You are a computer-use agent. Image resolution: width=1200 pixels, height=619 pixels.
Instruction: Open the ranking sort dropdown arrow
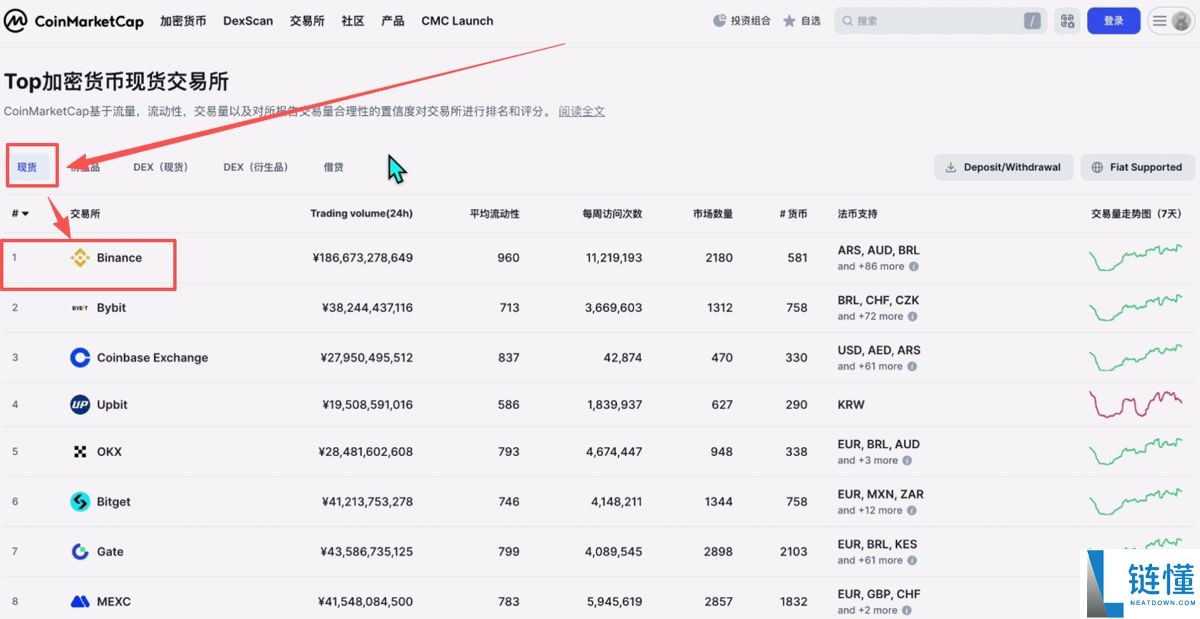pyautogui.click(x=23, y=213)
